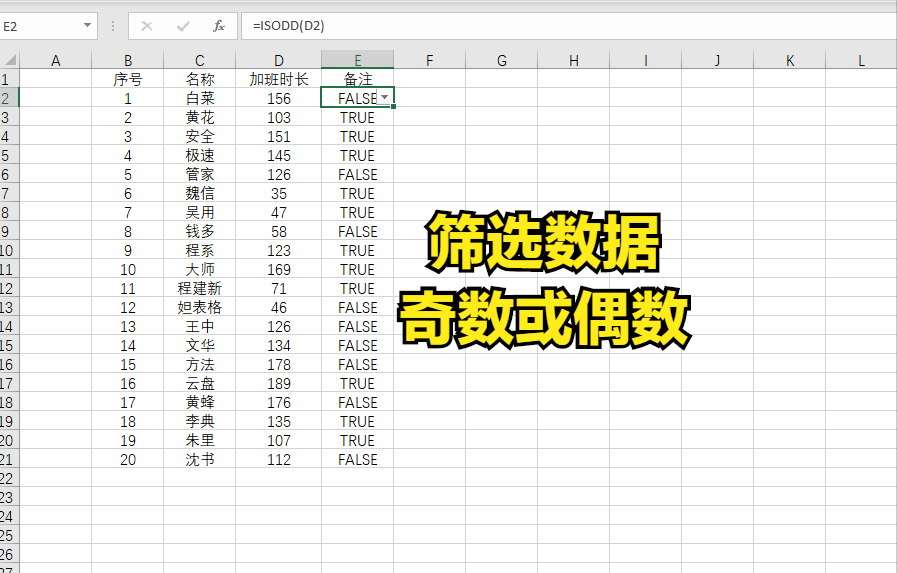Image resolution: width=897 pixels, height=573 pixels.
Task: Select row 25 header
Action: 9,535
